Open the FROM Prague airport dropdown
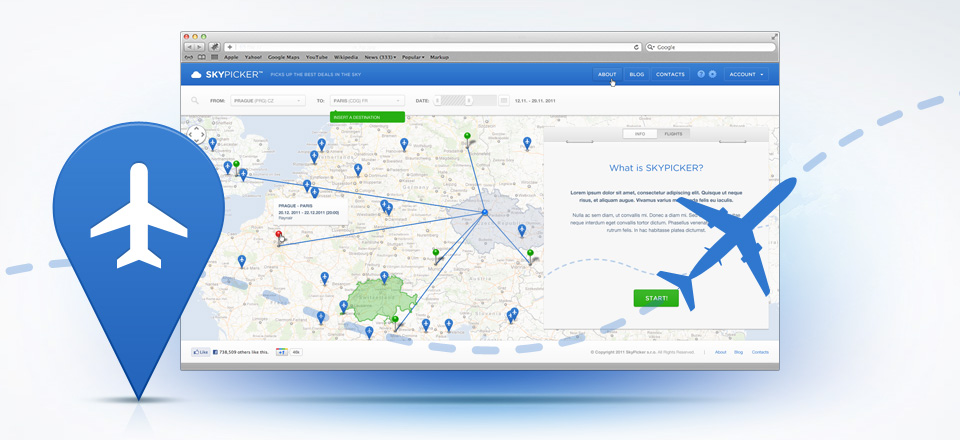 [x=267, y=100]
